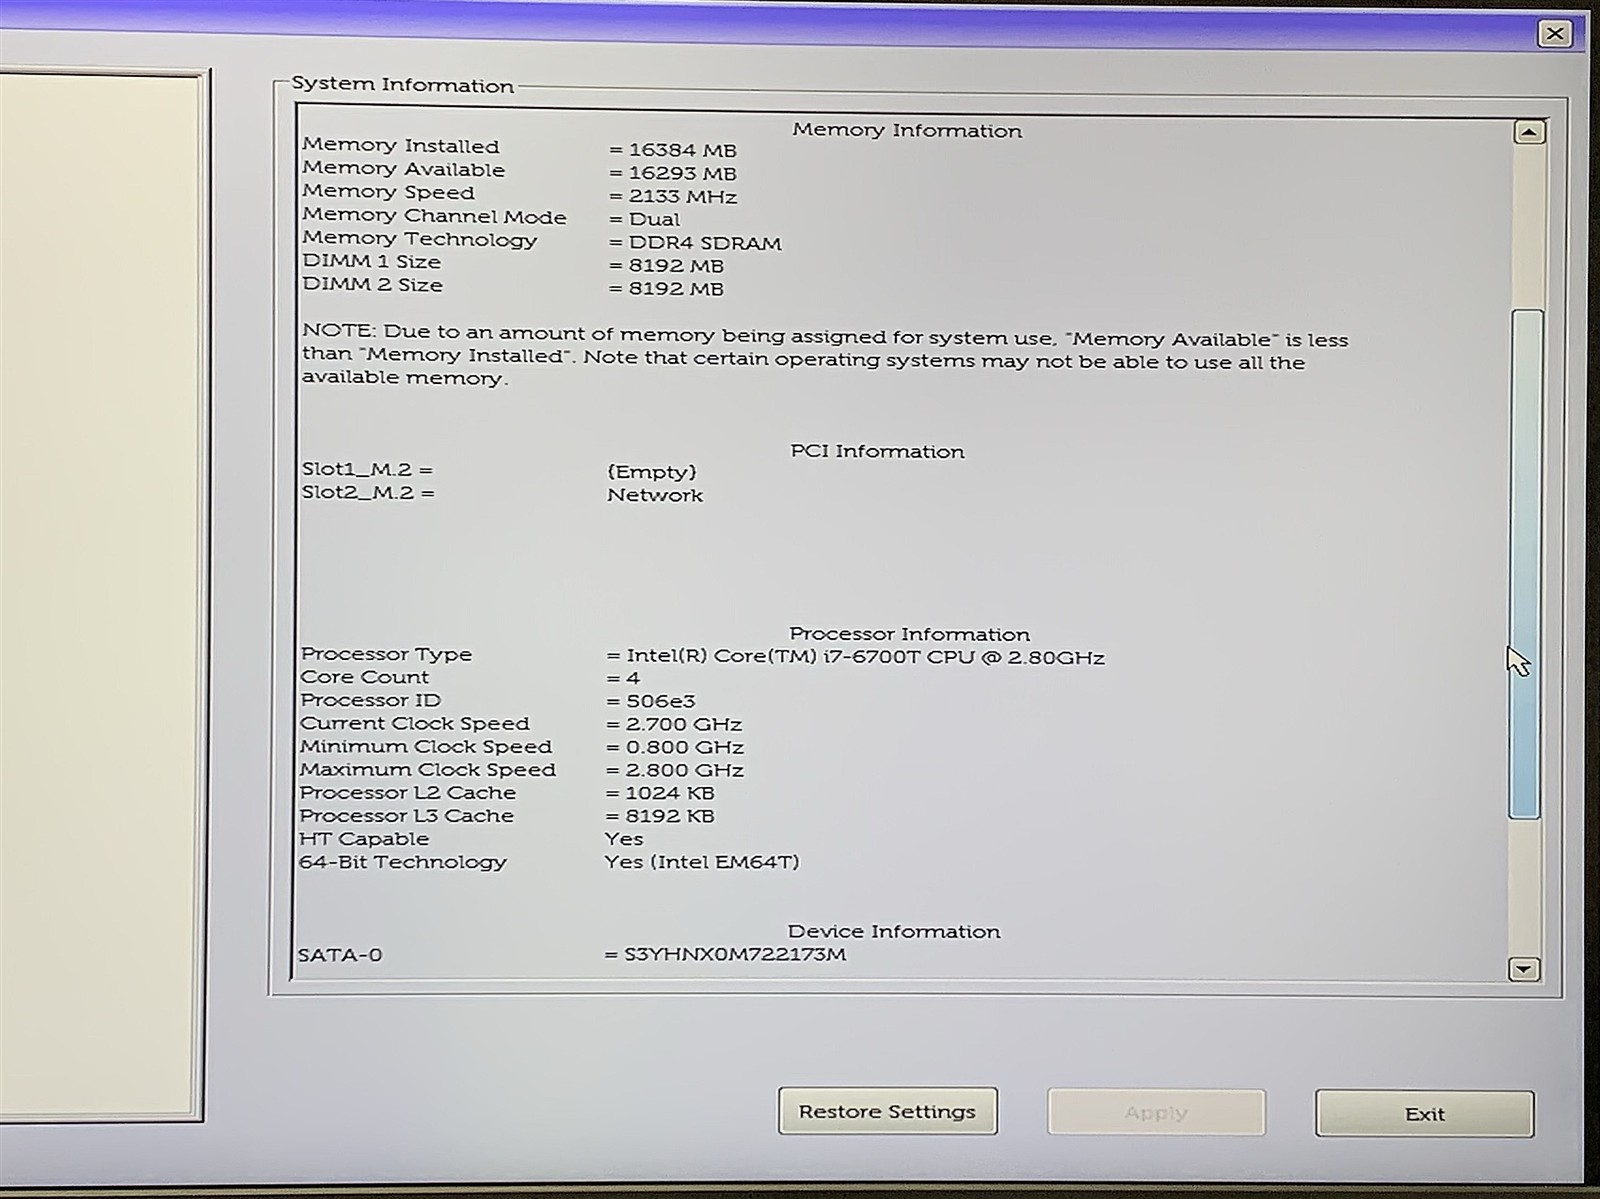Exit the BIOS setup with Exit button

(x=1424, y=1113)
